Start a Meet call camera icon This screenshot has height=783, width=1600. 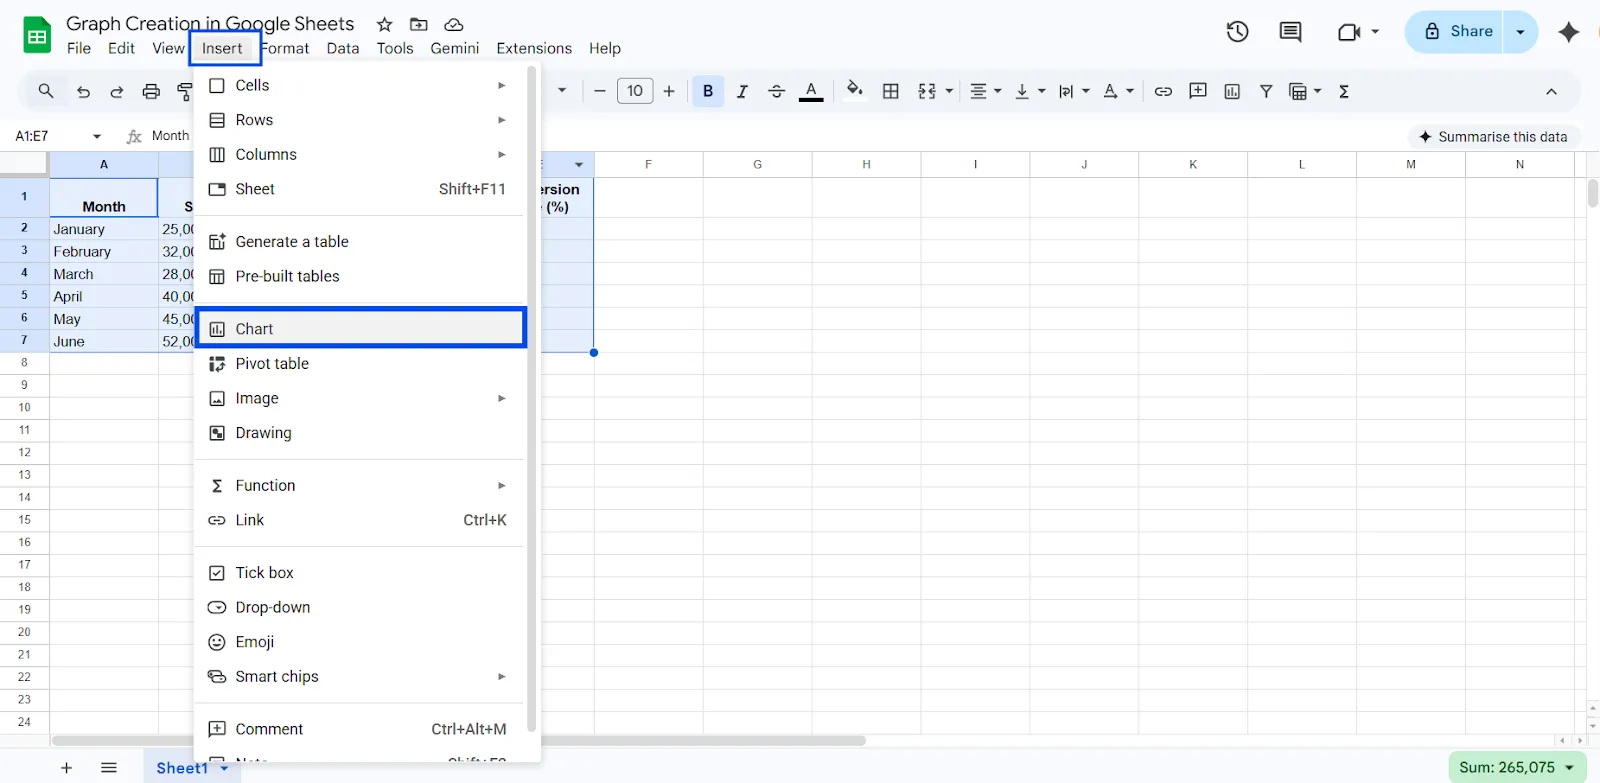[x=1348, y=32]
